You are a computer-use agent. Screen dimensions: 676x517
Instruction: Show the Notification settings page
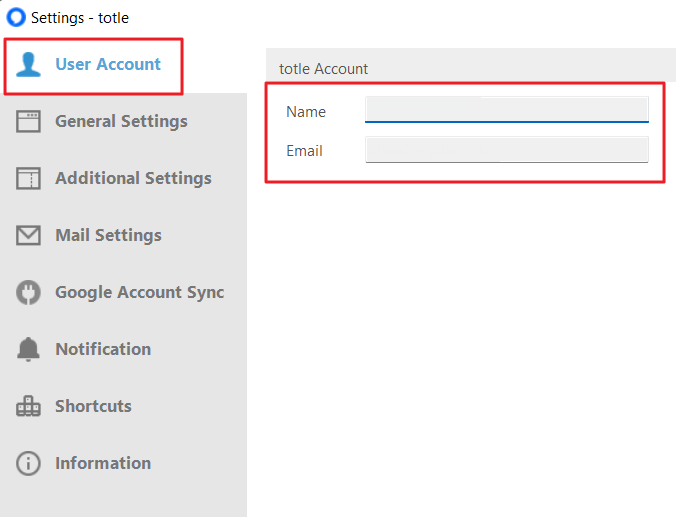coord(123,349)
